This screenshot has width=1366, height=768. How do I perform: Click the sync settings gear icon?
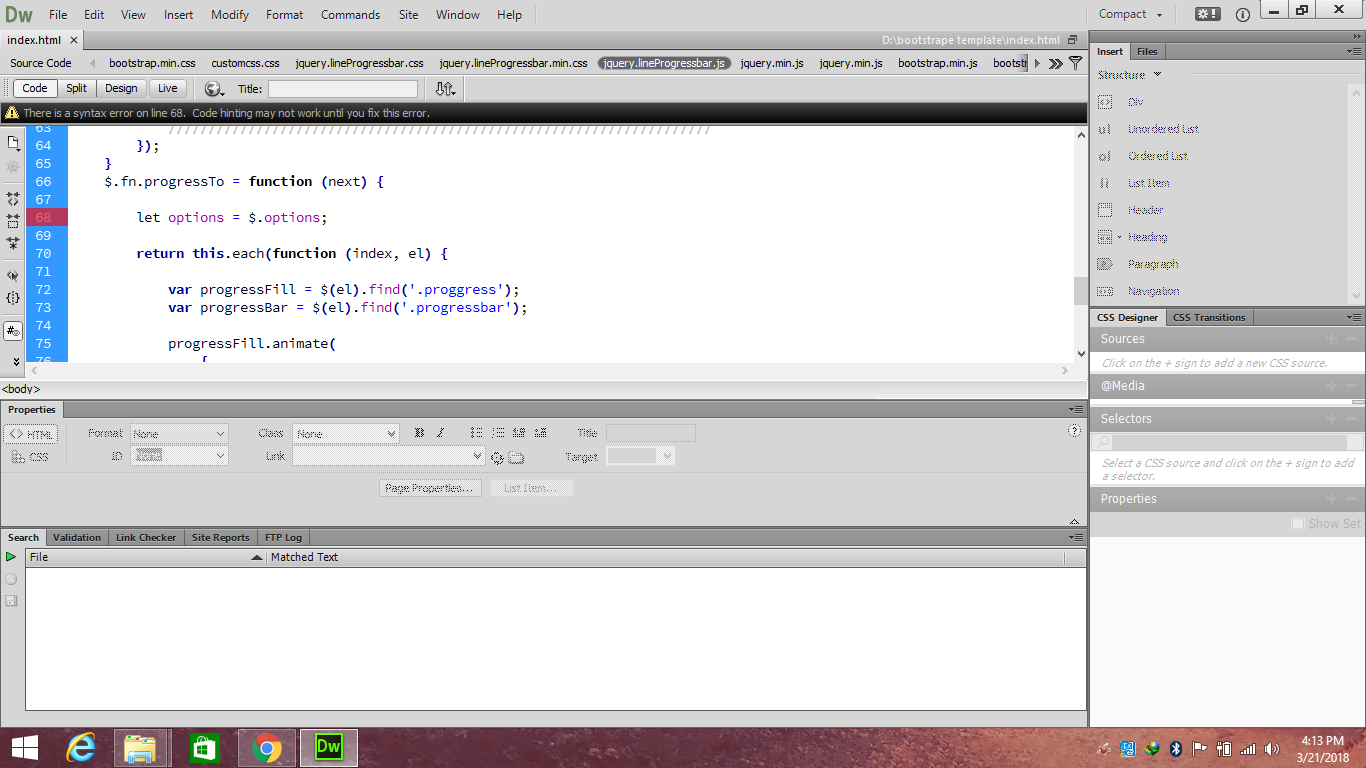(x=1208, y=14)
